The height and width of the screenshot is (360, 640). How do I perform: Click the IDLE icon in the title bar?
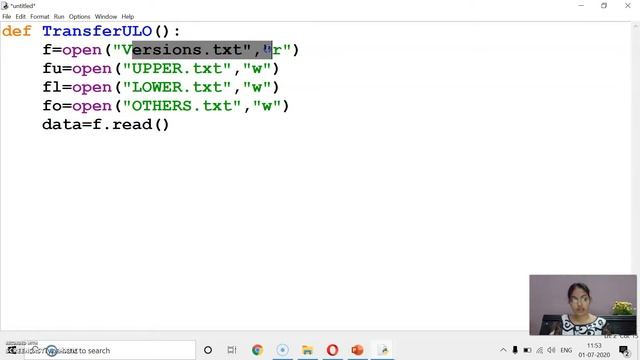(5, 6)
